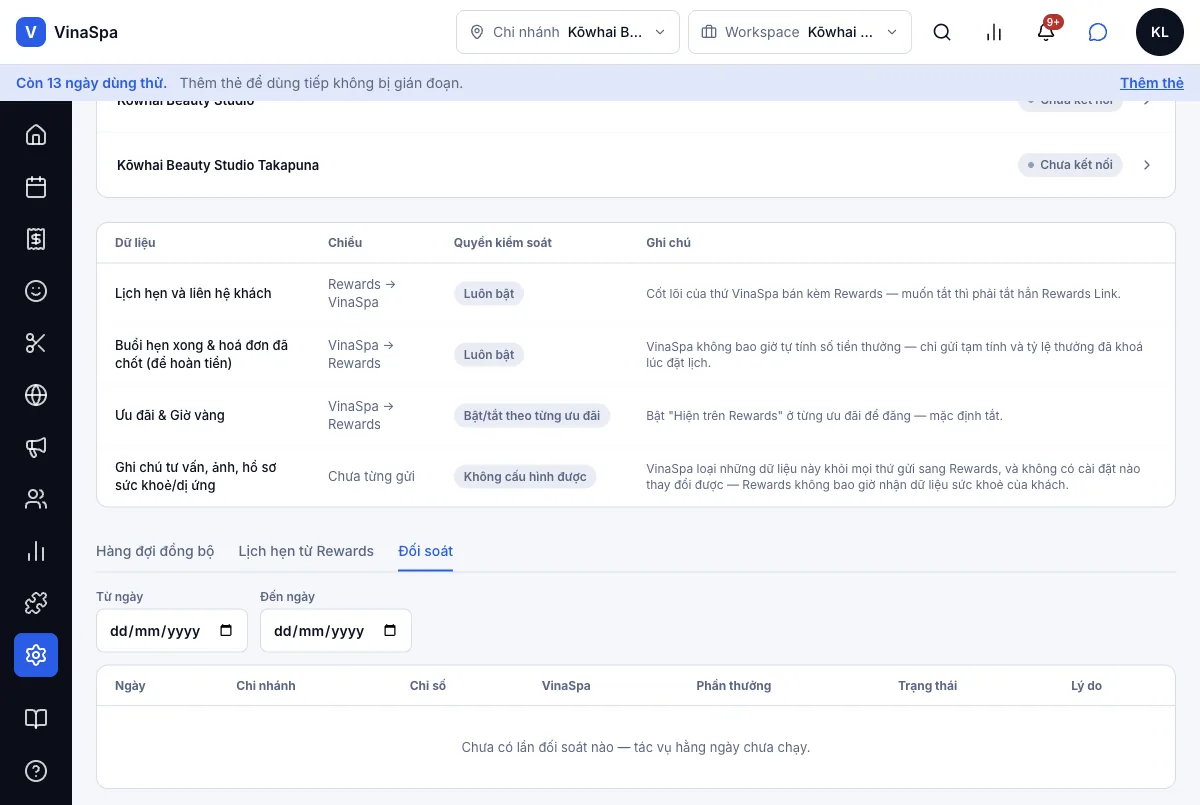Switch to Hàng đợi đồng bộ tab

tap(155, 551)
